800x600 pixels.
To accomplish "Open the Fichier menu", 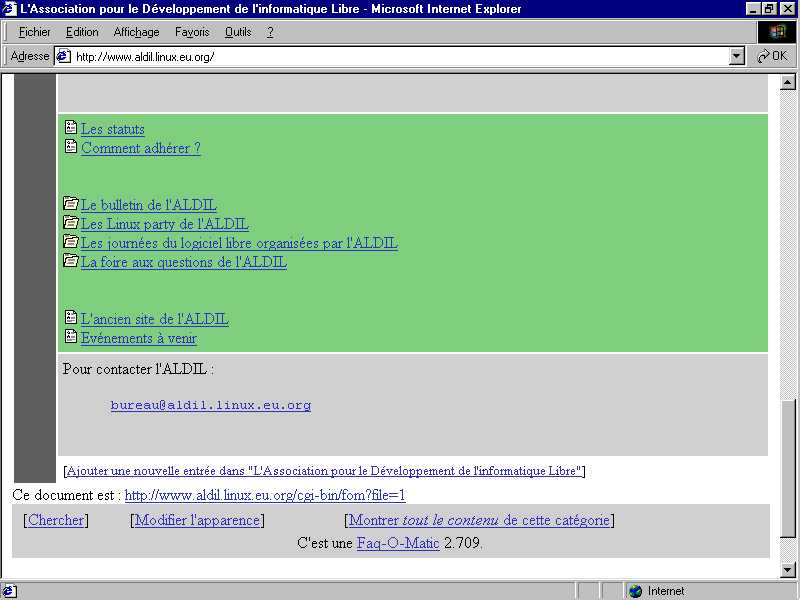I will (34, 32).
